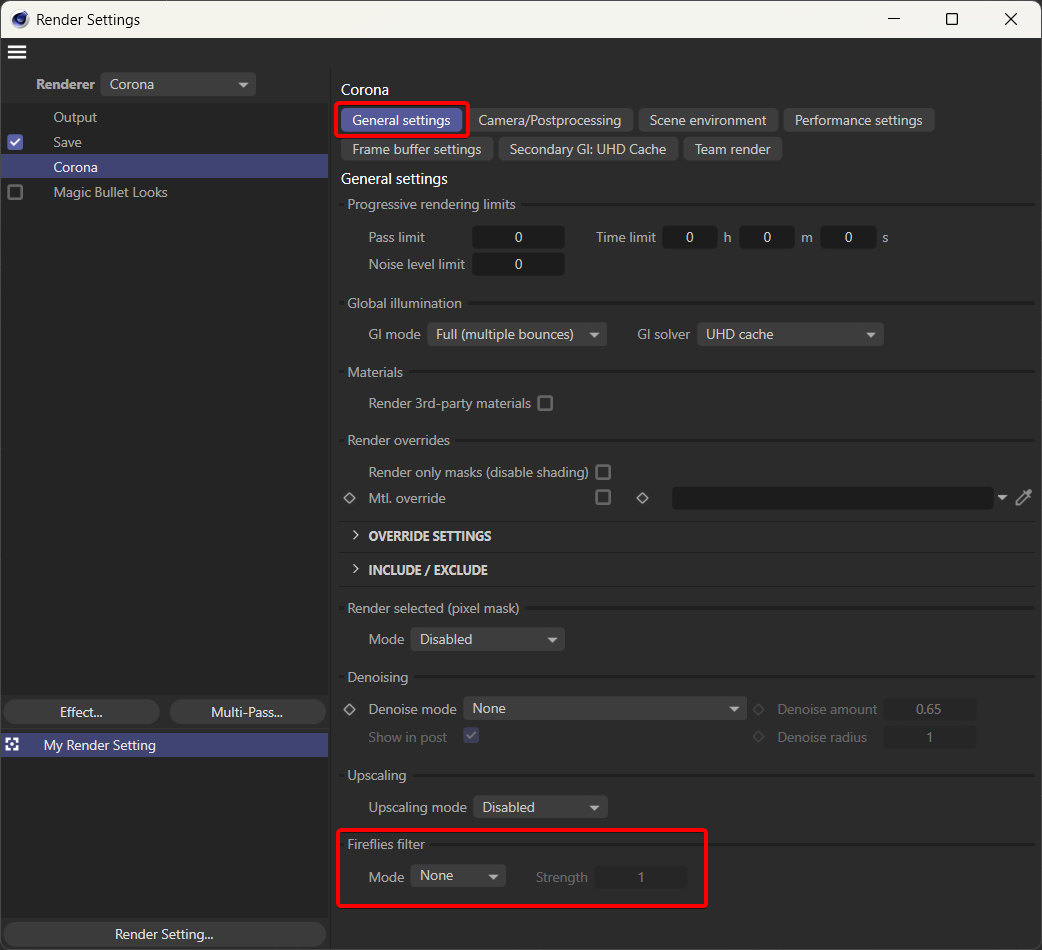Click the Noise level limit field
The height and width of the screenshot is (950, 1042).
click(x=518, y=264)
